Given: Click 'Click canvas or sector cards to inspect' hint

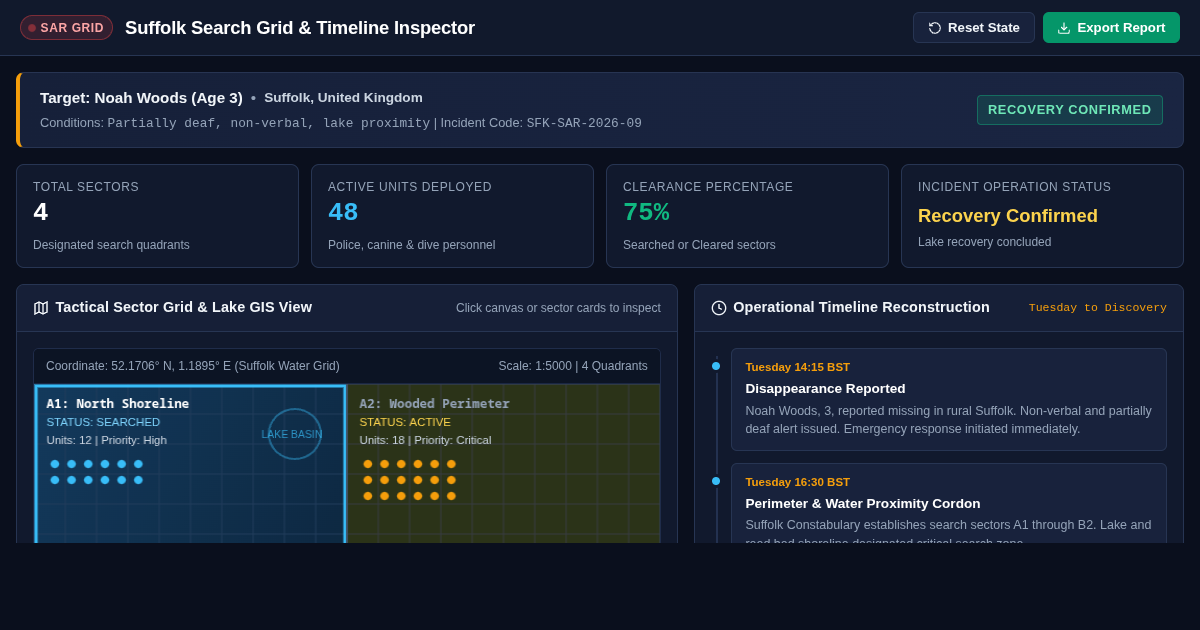Looking at the screenshot, I should [558, 308].
